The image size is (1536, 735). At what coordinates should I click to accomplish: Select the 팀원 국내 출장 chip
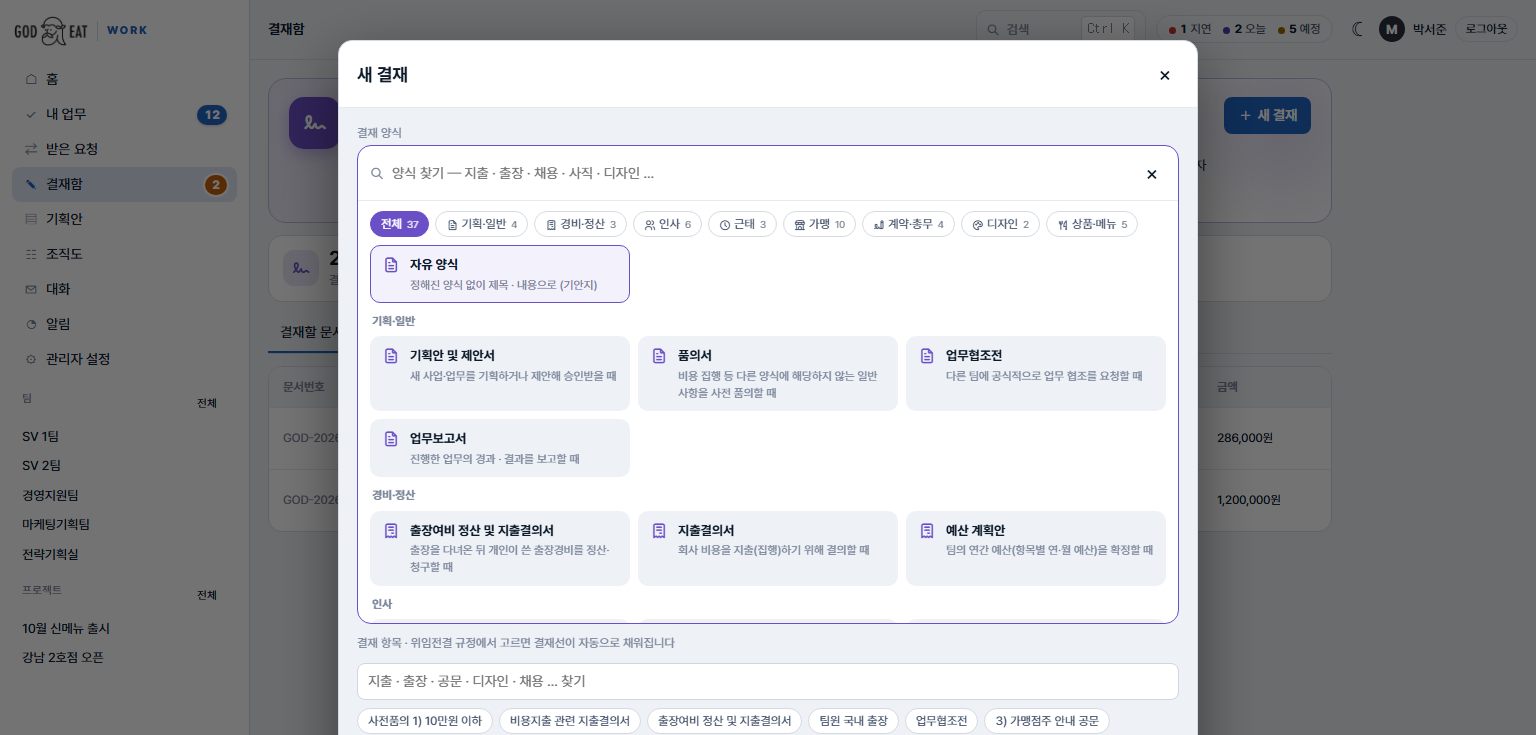pos(853,721)
